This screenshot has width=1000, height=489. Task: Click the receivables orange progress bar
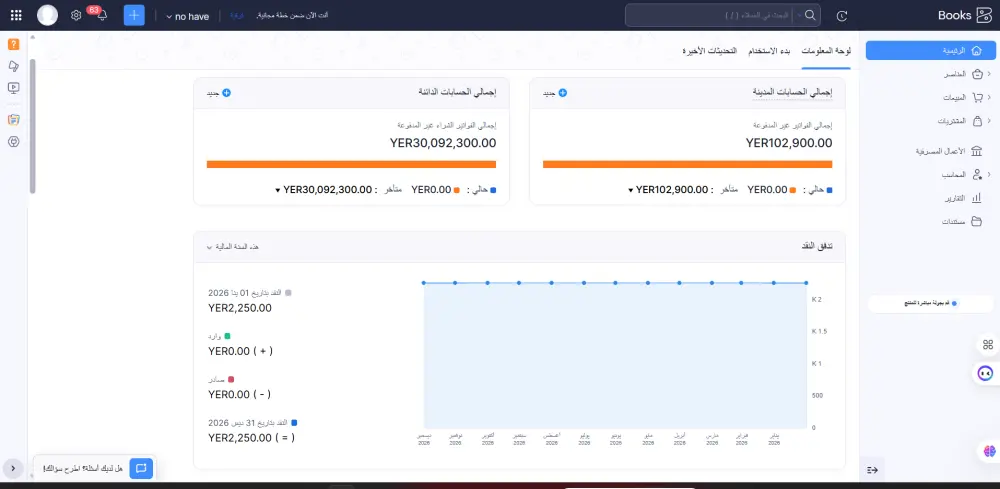click(x=688, y=164)
